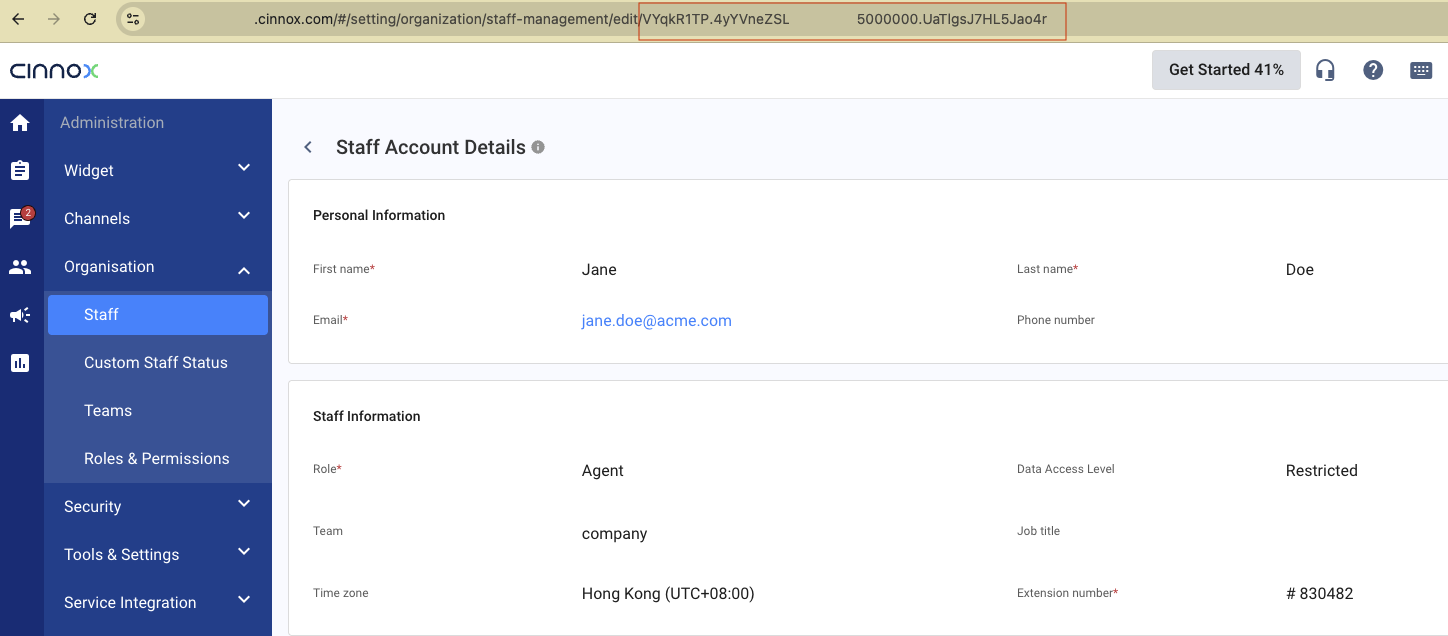Click the home icon in left rail
Image resolution: width=1448 pixels, height=636 pixels.
click(20, 123)
